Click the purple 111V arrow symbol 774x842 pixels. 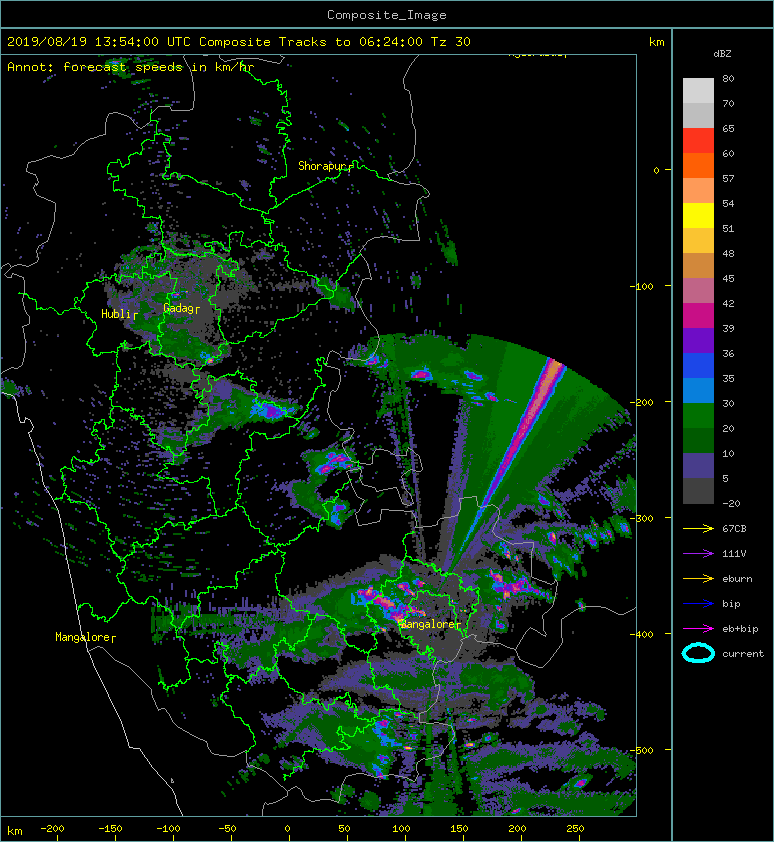698,554
